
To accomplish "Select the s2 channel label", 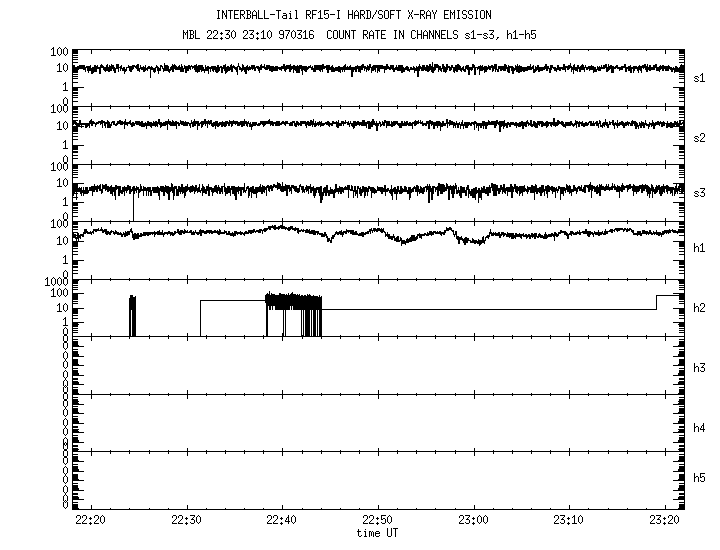I will tap(699, 137).
